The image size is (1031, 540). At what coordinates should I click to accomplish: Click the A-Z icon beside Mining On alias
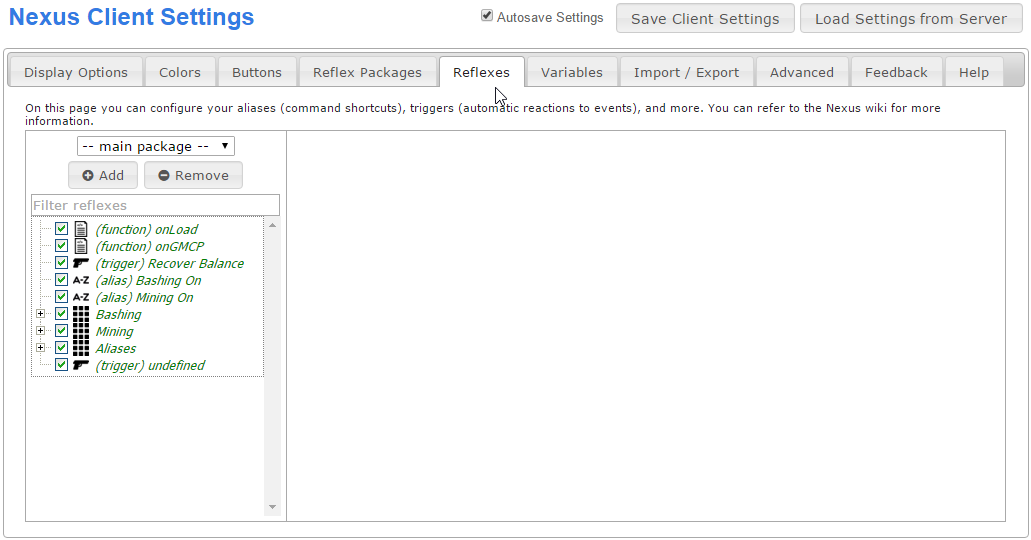coord(81,298)
